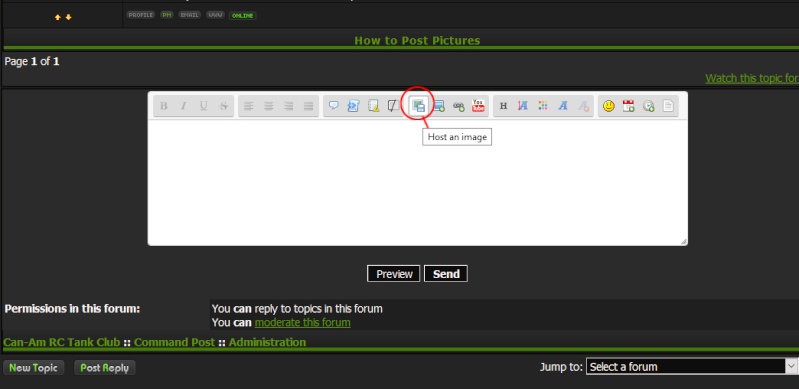Click the Jump to dropdown arrow
The width and height of the screenshot is (799, 389).
(x=792, y=367)
